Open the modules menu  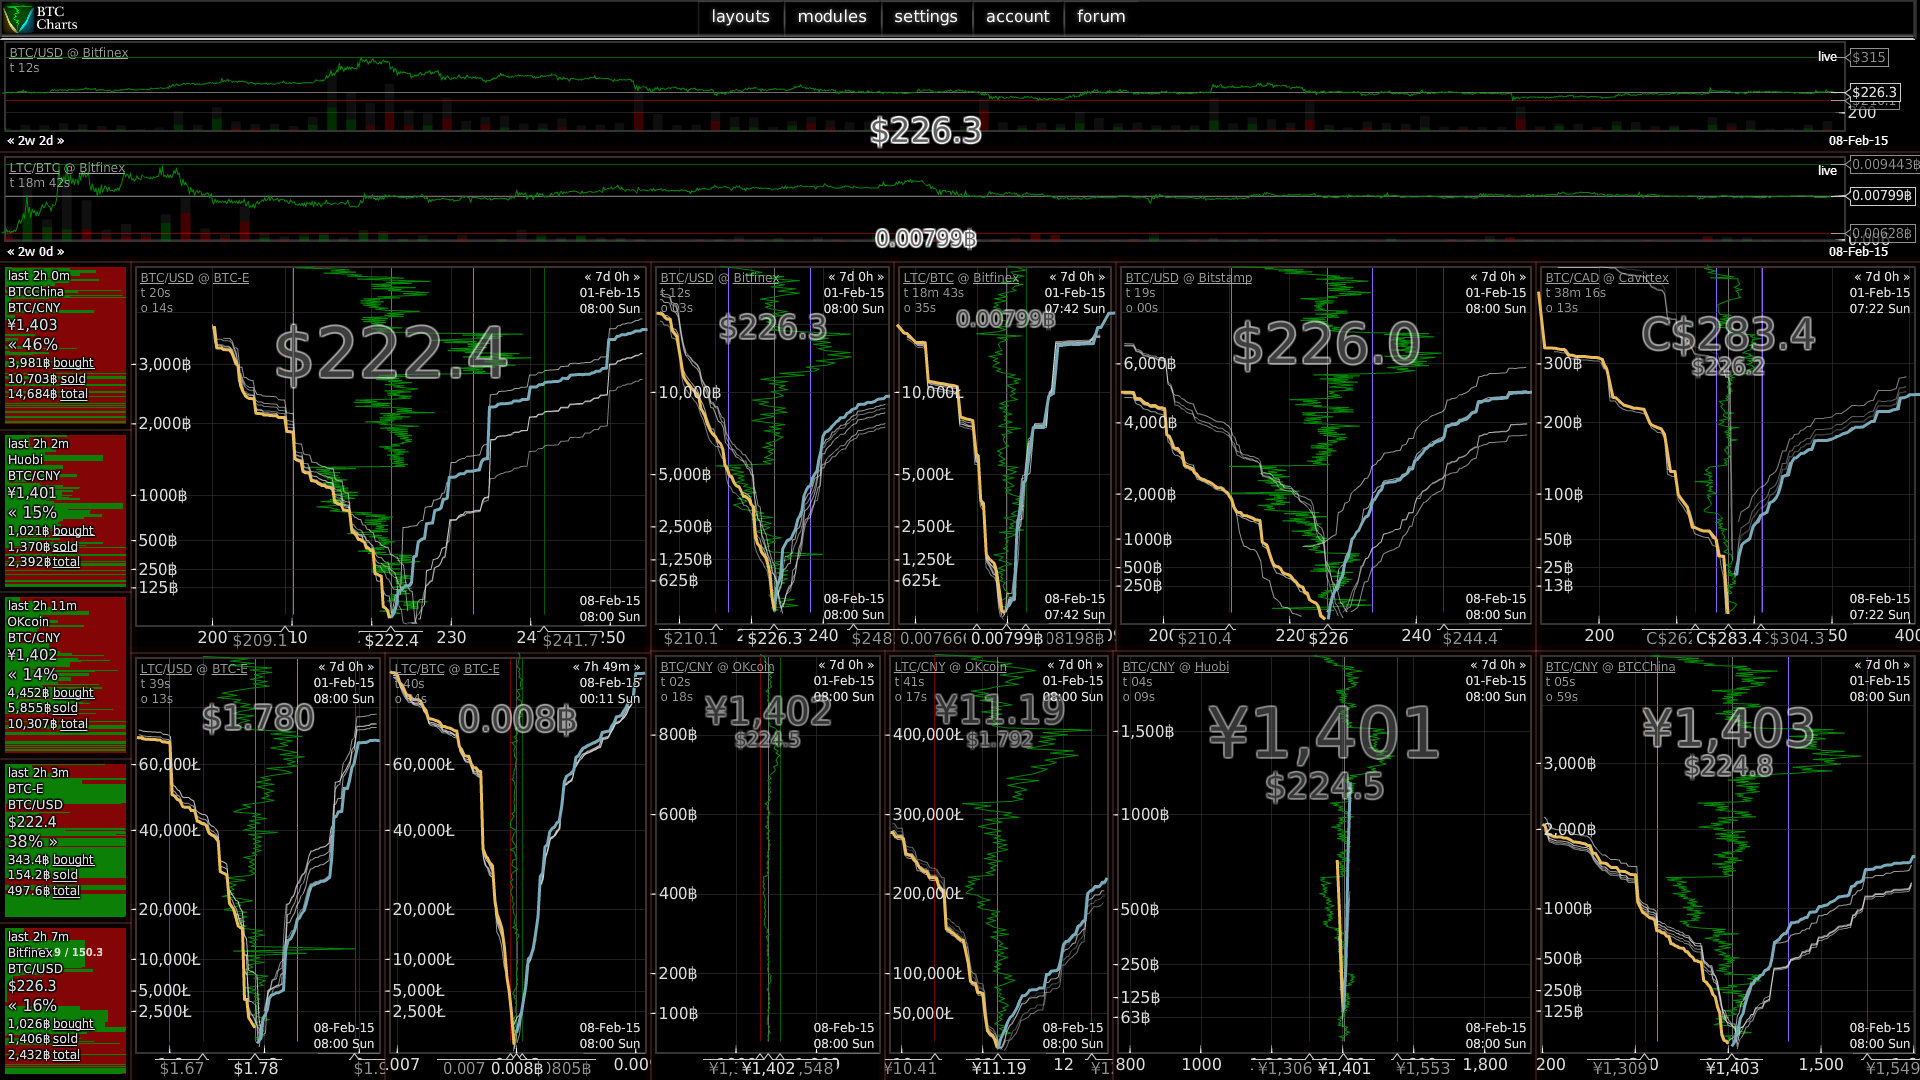click(x=831, y=17)
